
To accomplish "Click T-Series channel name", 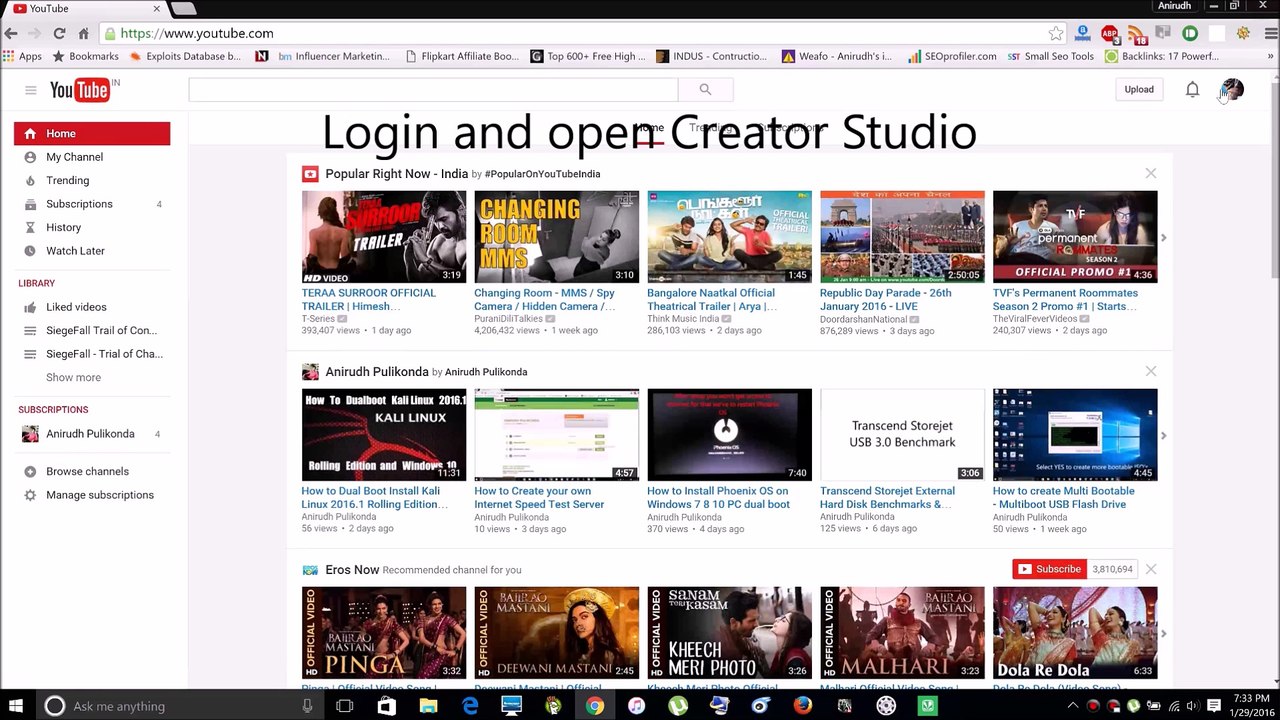I will pyautogui.click(x=318, y=319).
